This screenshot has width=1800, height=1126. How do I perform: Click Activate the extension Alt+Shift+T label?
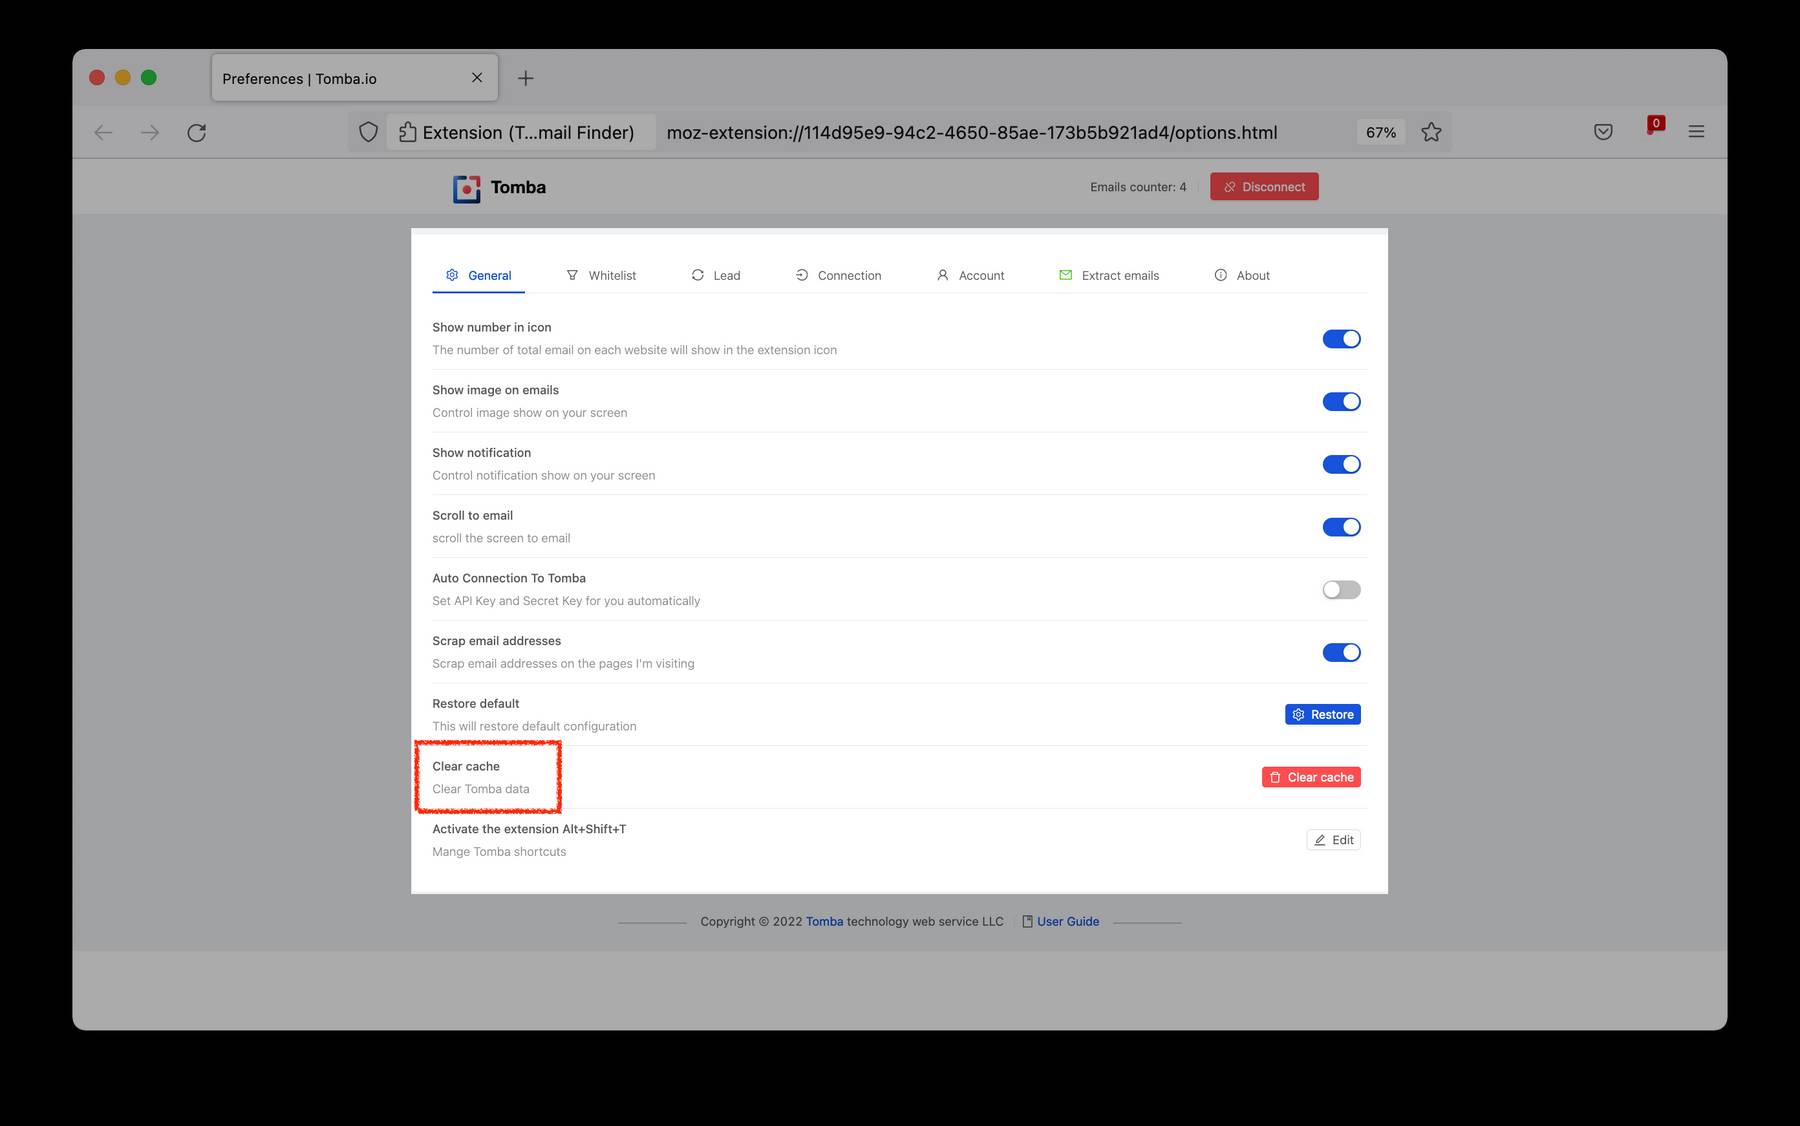point(529,829)
